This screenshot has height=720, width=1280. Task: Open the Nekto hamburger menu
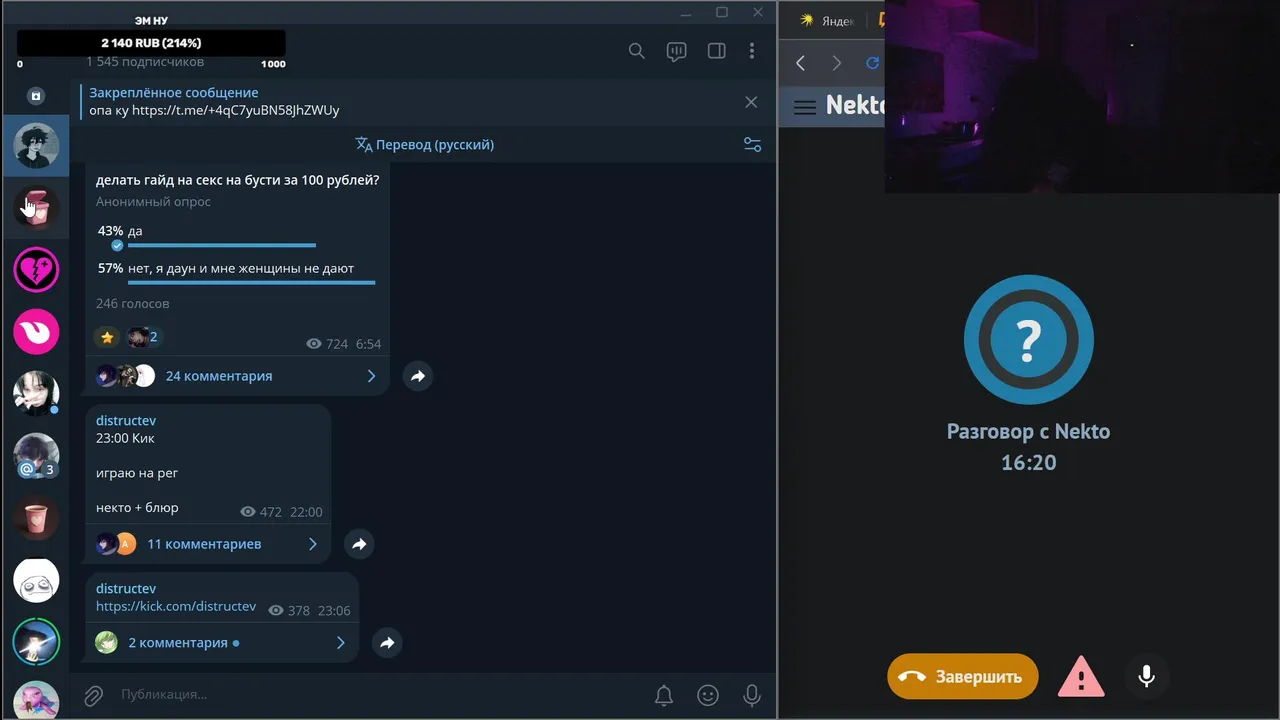tap(805, 107)
